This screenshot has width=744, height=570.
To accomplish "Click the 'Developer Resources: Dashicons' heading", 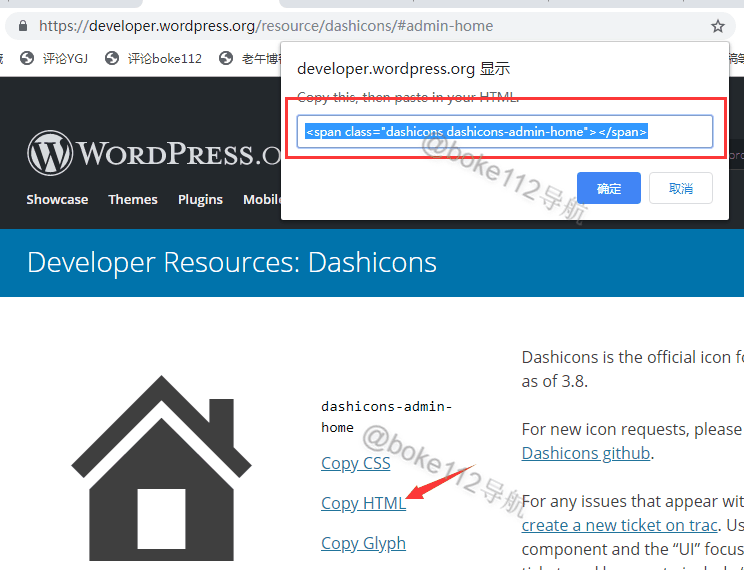I will click(232, 262).
